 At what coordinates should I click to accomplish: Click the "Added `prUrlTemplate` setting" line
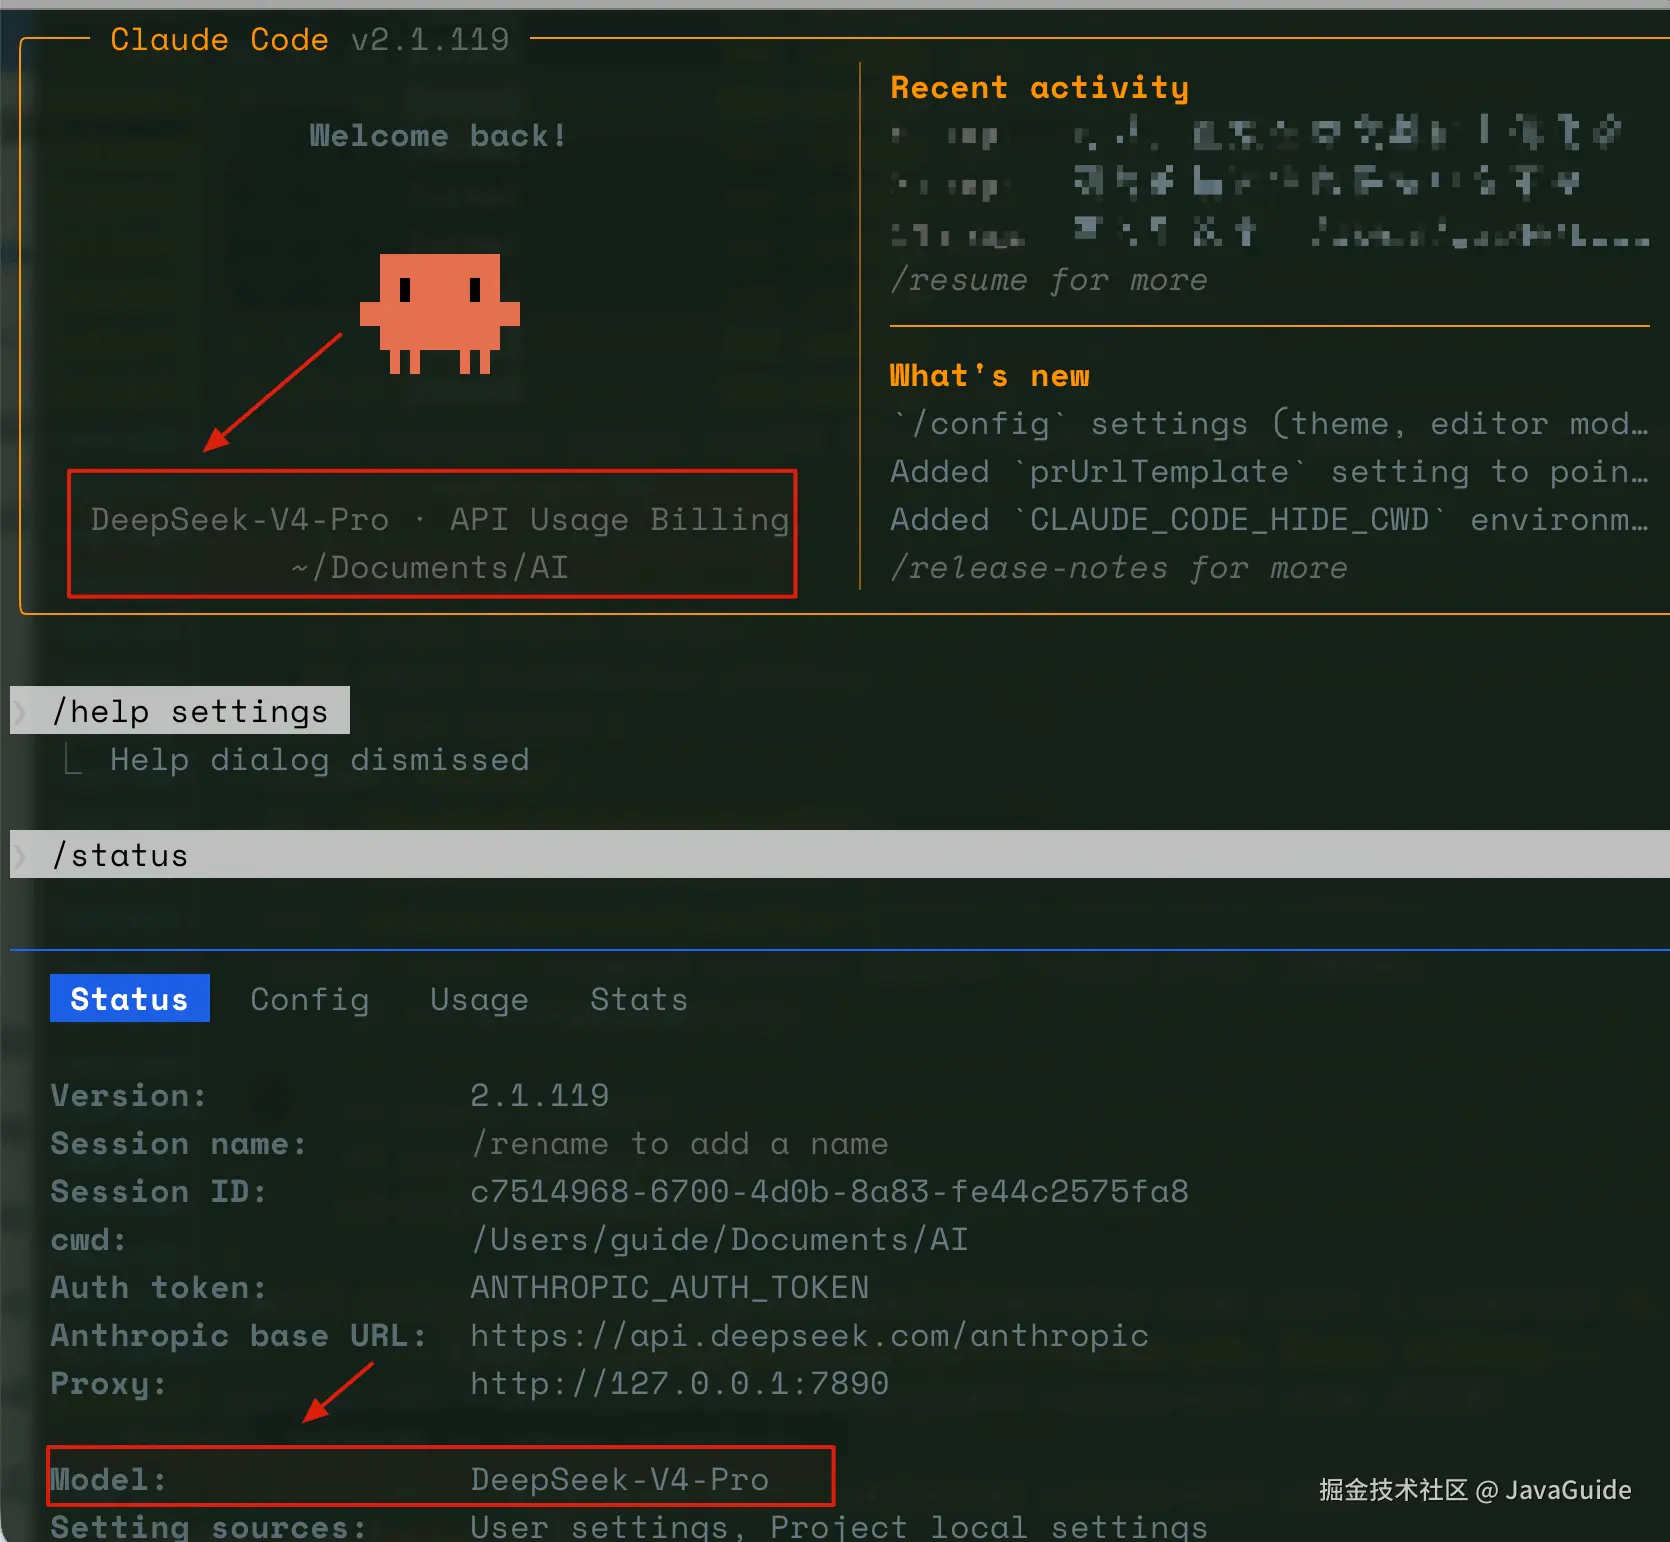pyautogui.click(x=1270, y=471)
